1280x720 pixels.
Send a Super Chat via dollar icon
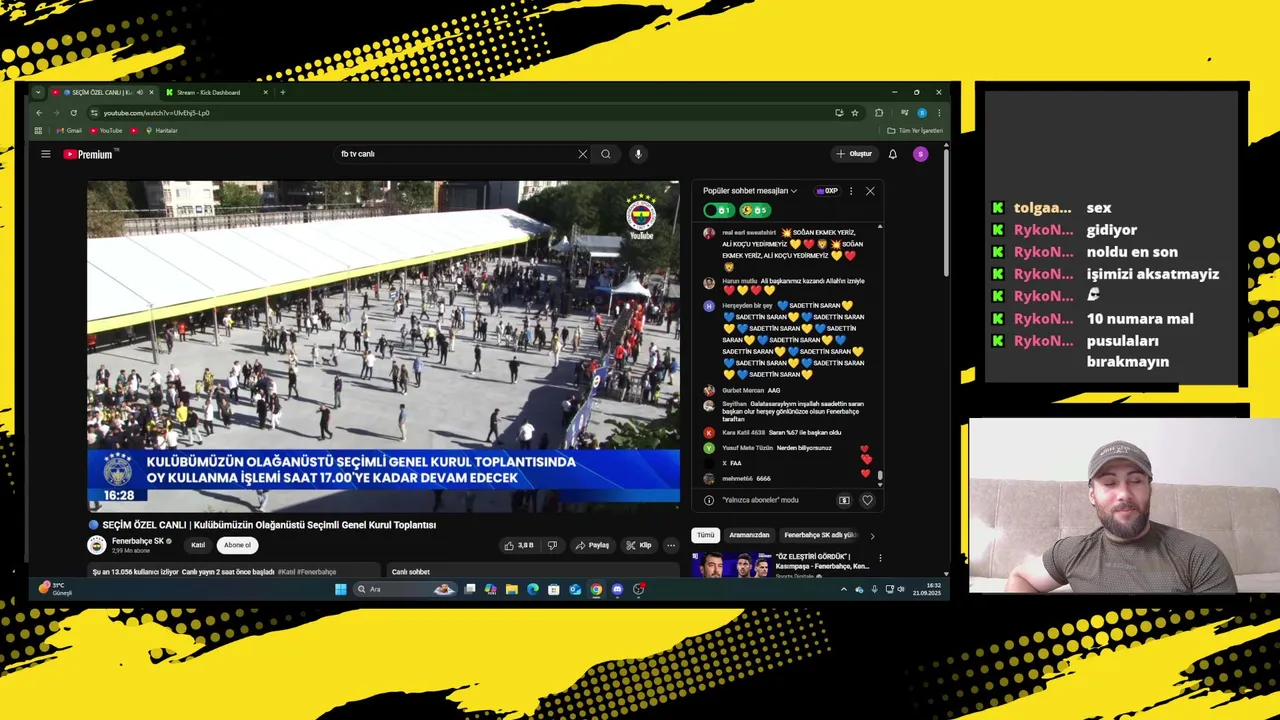[x=844, y=500]
